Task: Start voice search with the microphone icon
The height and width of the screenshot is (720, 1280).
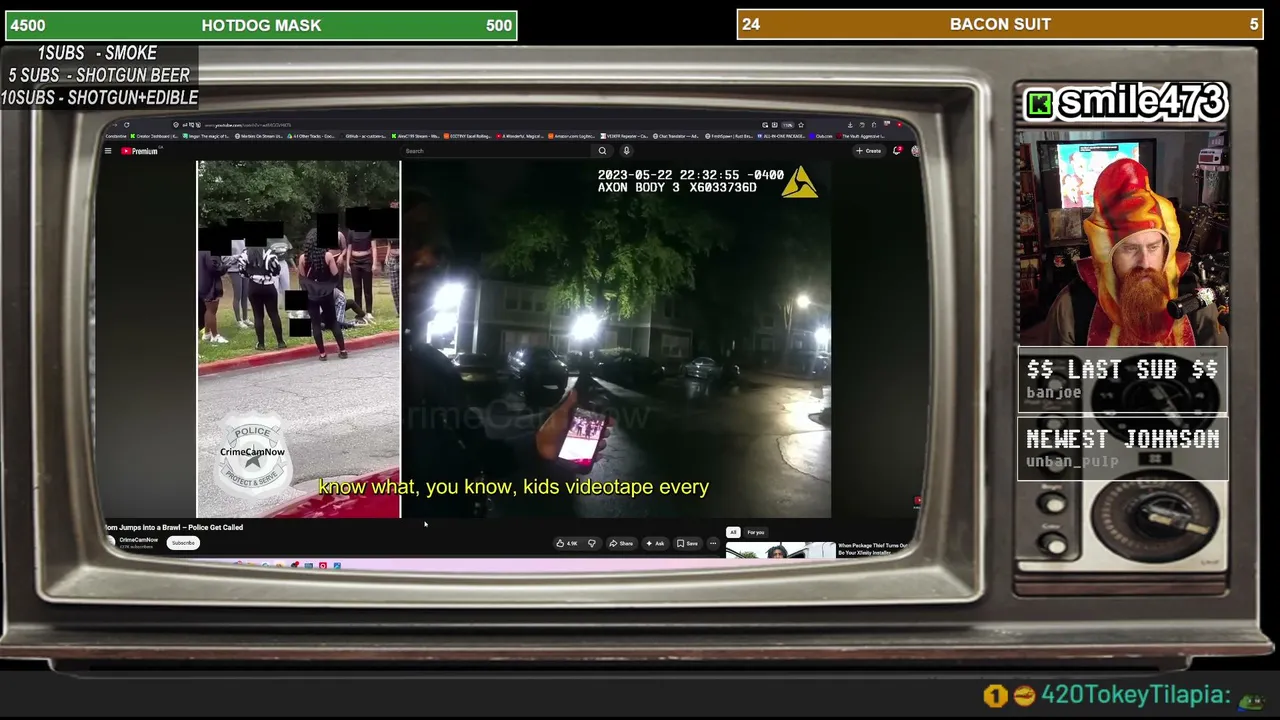Action: (x=626, y=151)
